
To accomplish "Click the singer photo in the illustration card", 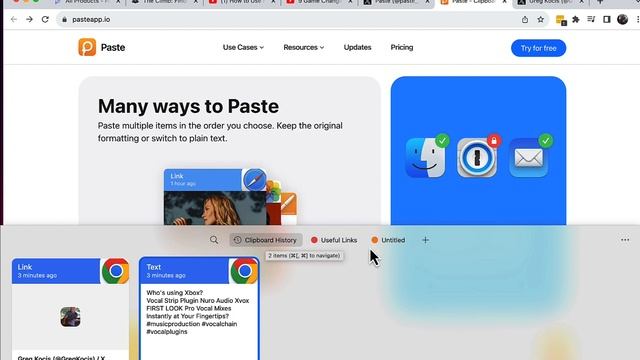I will pyautogui.click(x=215, y=208).
